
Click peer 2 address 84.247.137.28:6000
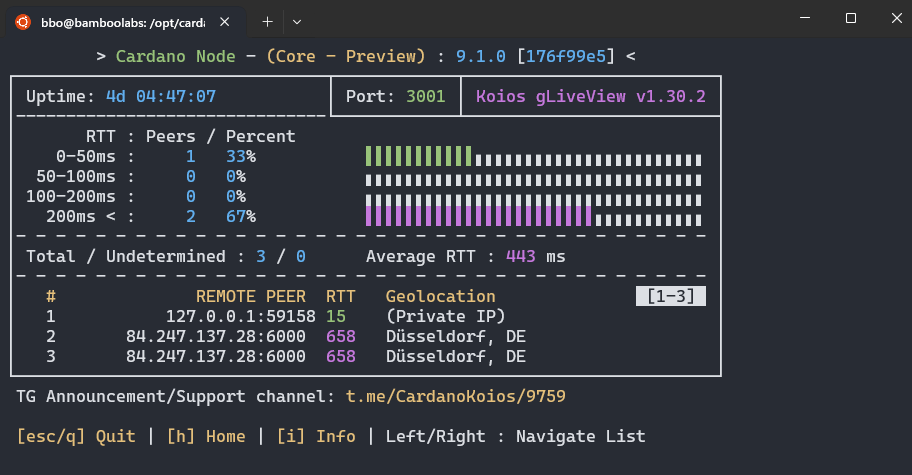pos(216,337)
